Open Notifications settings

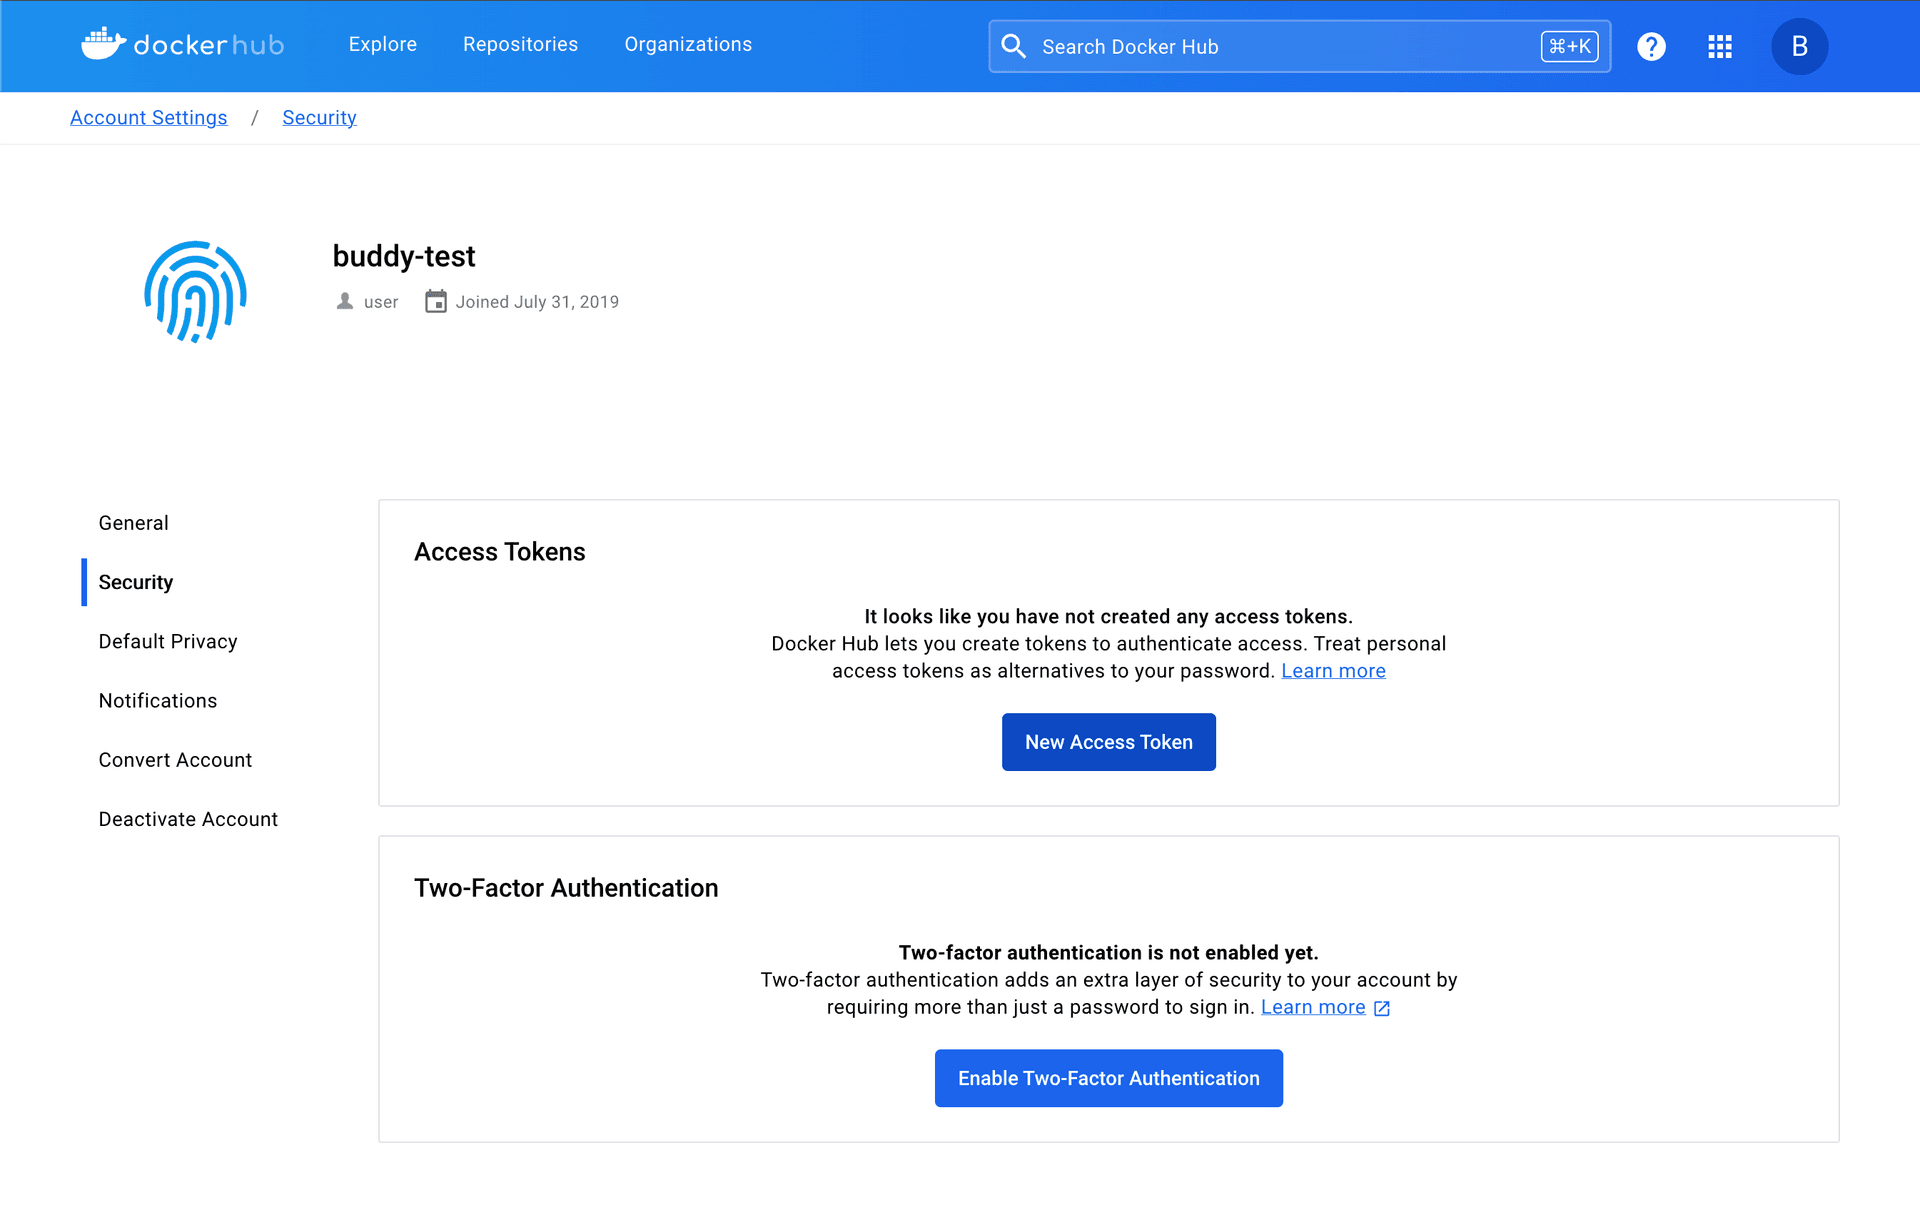click(x=157, y=700)
